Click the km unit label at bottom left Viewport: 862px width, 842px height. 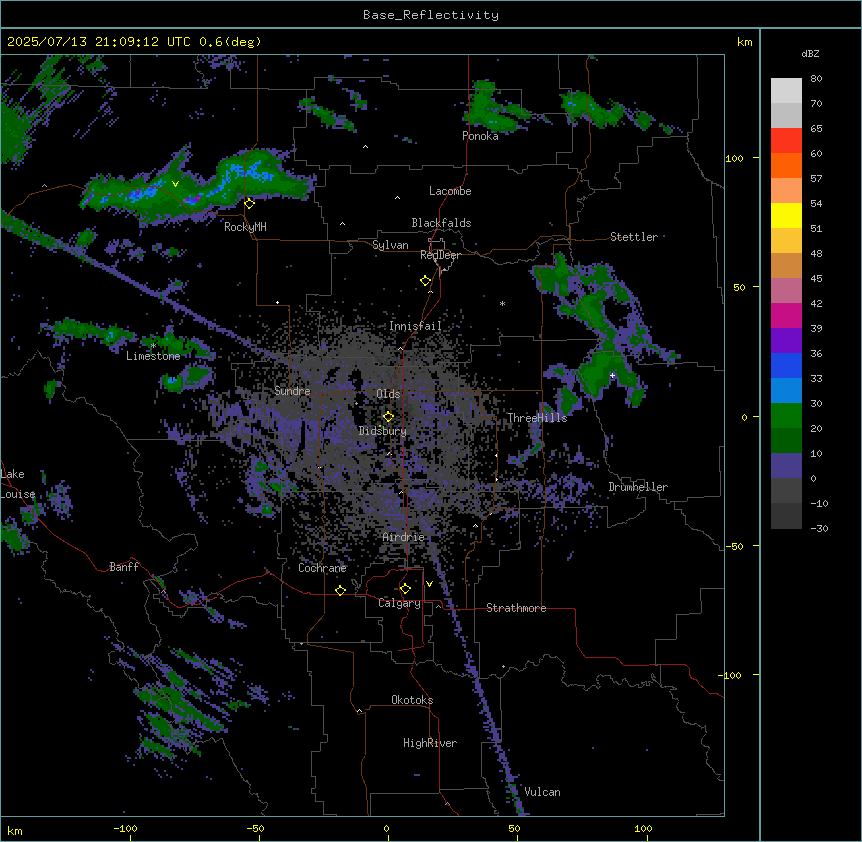tap(14, 830)
